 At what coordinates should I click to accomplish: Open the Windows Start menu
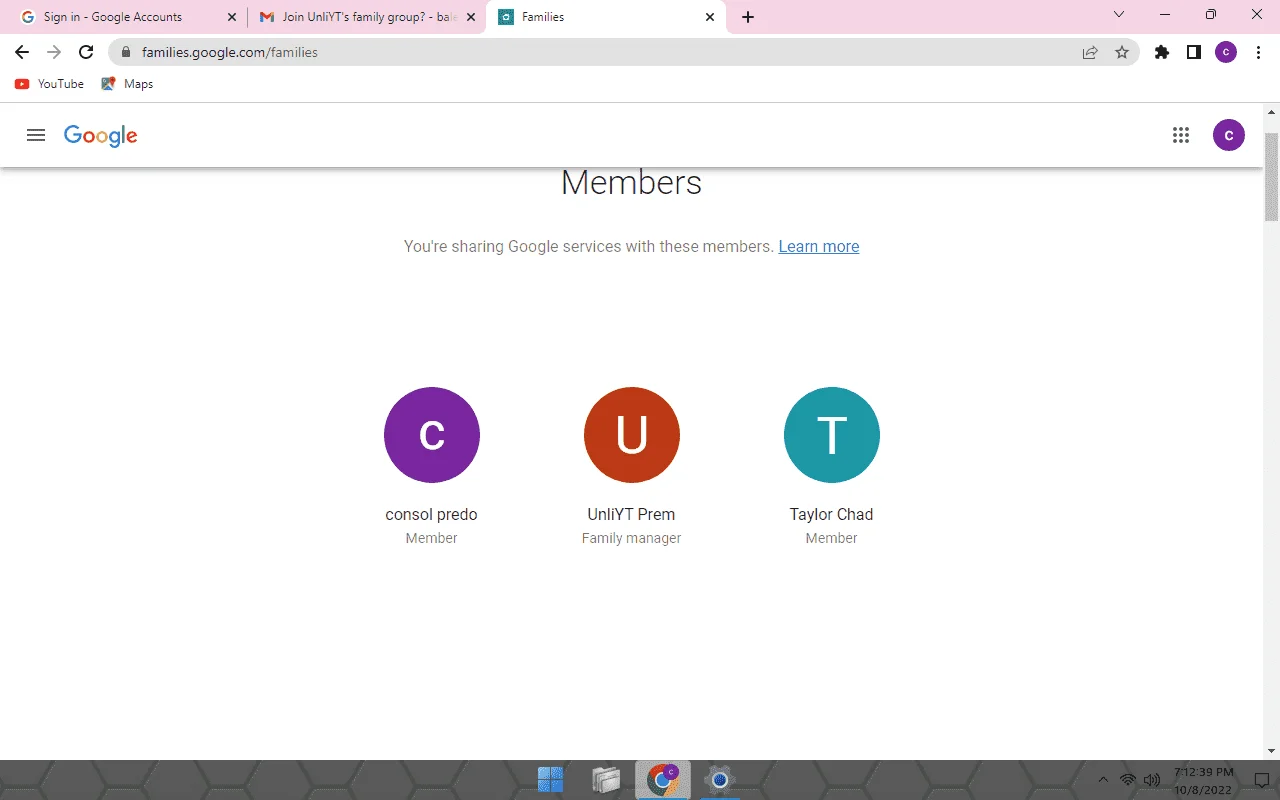(x=550, y=780)
